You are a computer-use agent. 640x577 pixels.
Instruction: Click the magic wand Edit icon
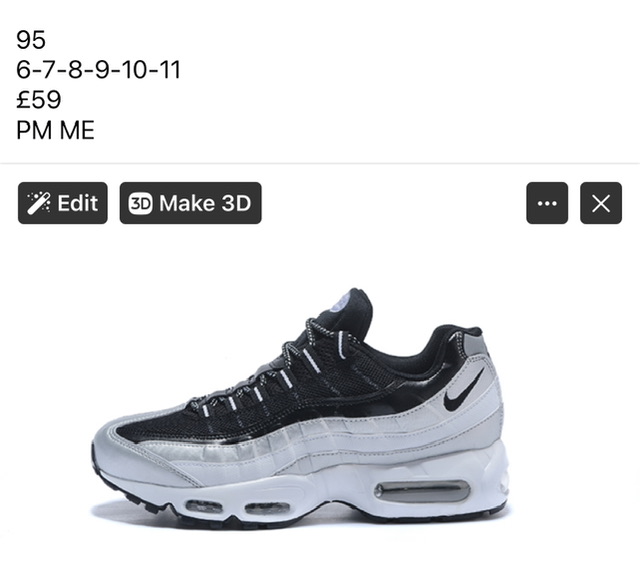39,203
